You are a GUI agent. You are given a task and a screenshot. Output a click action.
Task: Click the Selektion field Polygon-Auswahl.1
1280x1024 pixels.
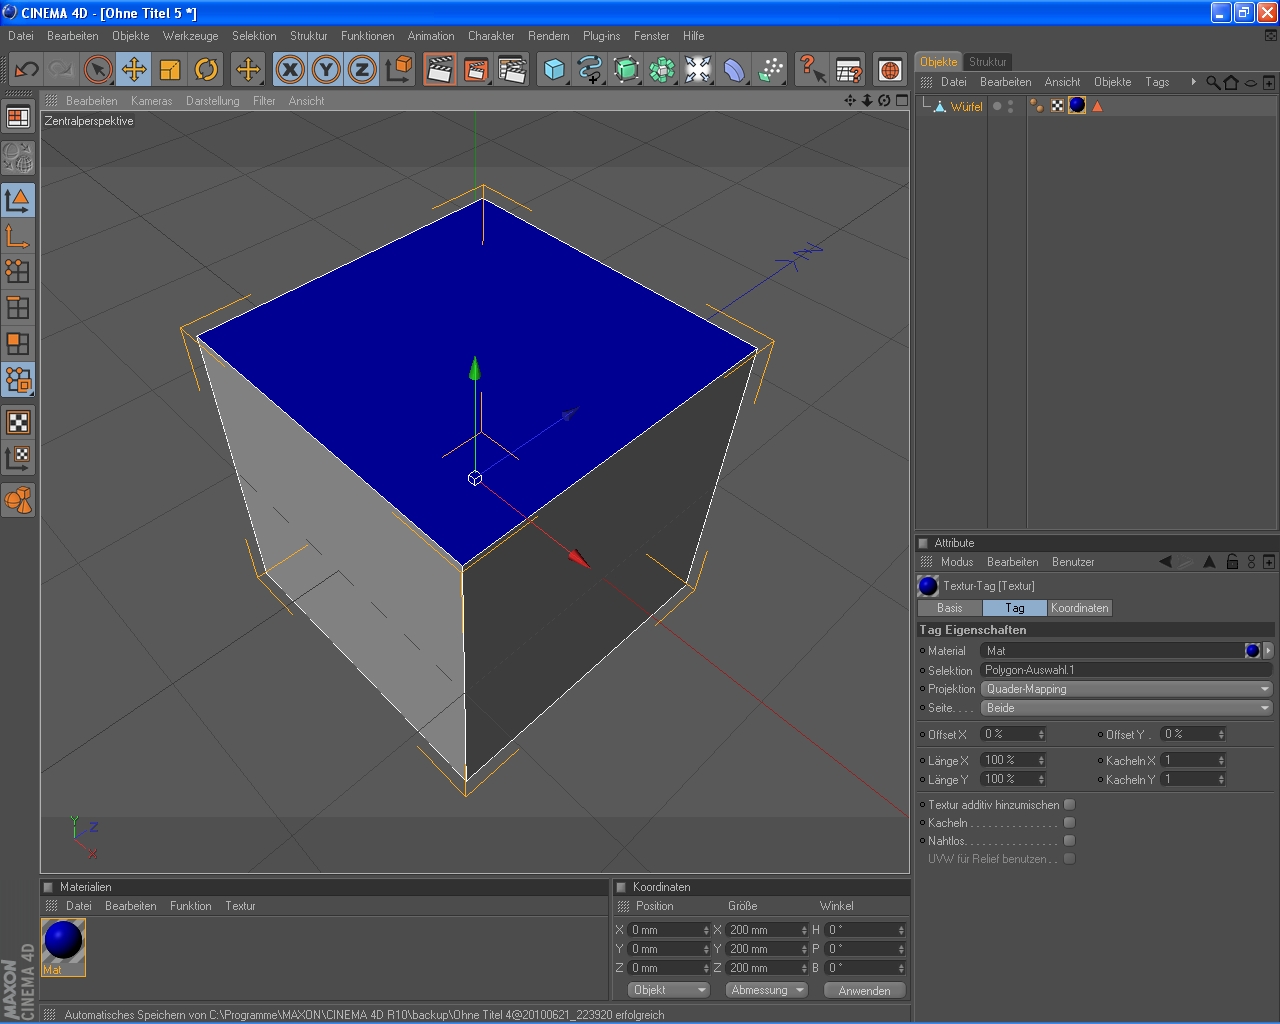[x=1126, y=670]
